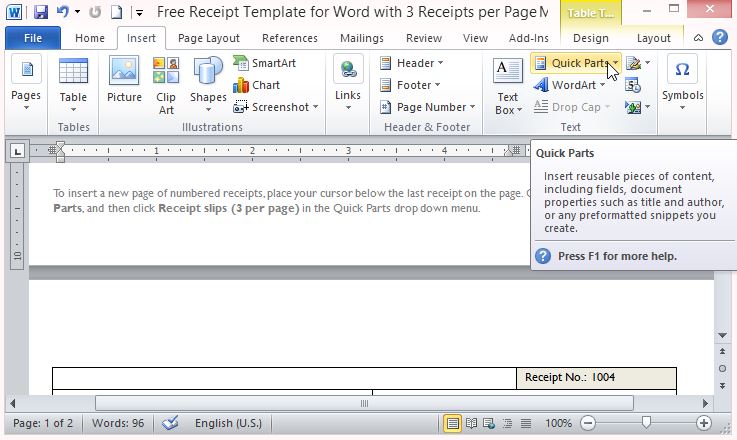This screenshot has height=440, width=737.
Task: Switch to Web Layout view
Action: pos(489,424)
